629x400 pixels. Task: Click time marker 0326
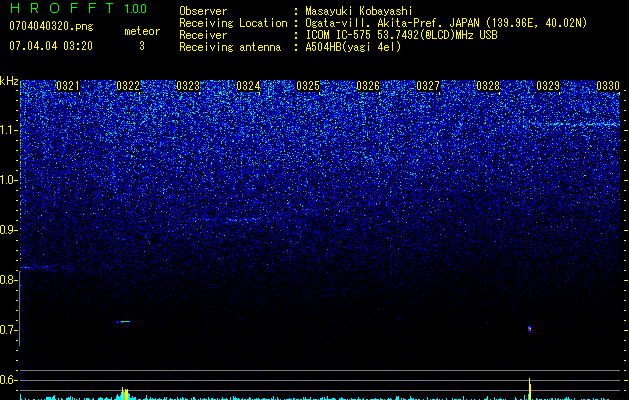pos(368,86)
